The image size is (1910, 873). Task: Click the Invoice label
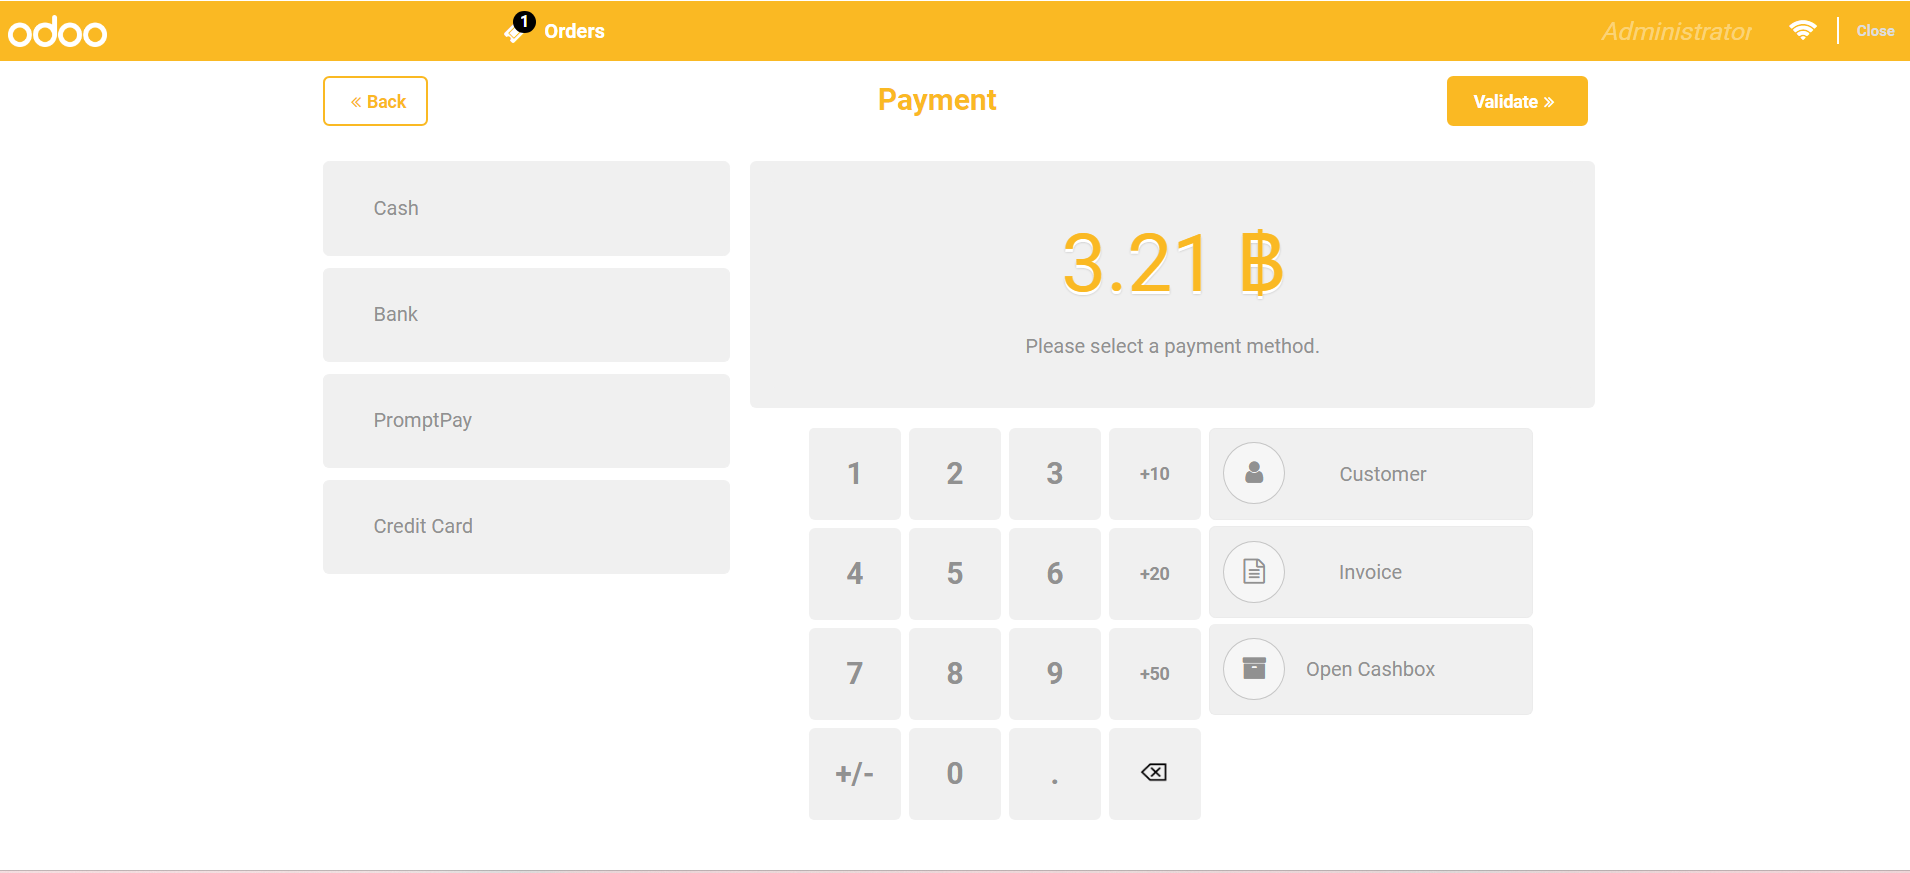coord(1370,572)
